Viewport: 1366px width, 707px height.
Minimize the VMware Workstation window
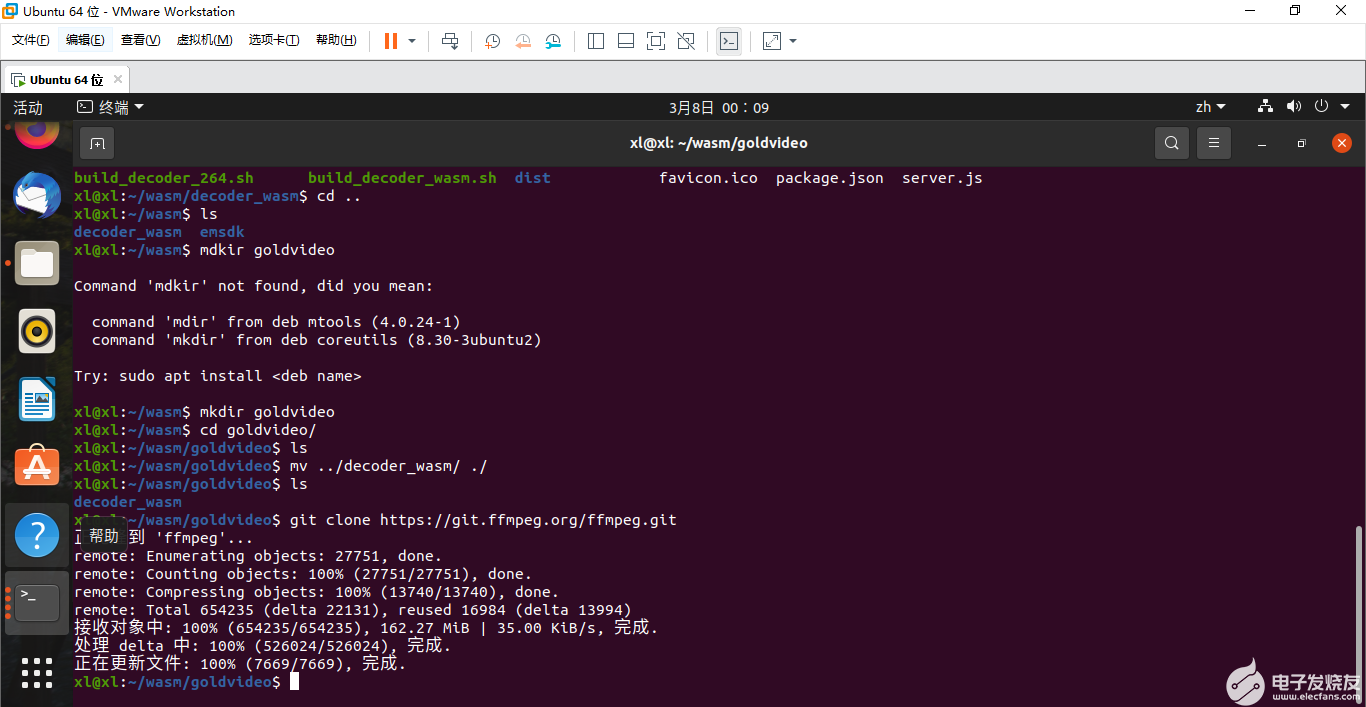(1249, 11)
